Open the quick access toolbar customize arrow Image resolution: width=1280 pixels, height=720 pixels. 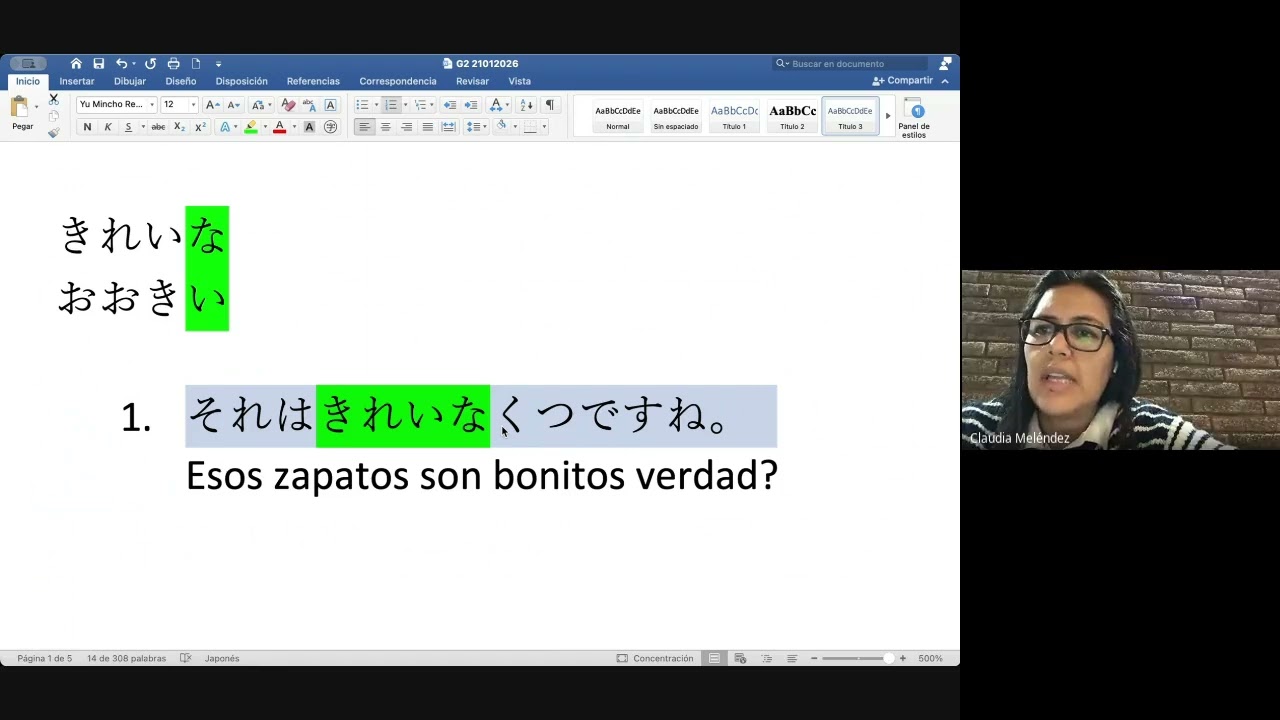(x=218, y=63)
